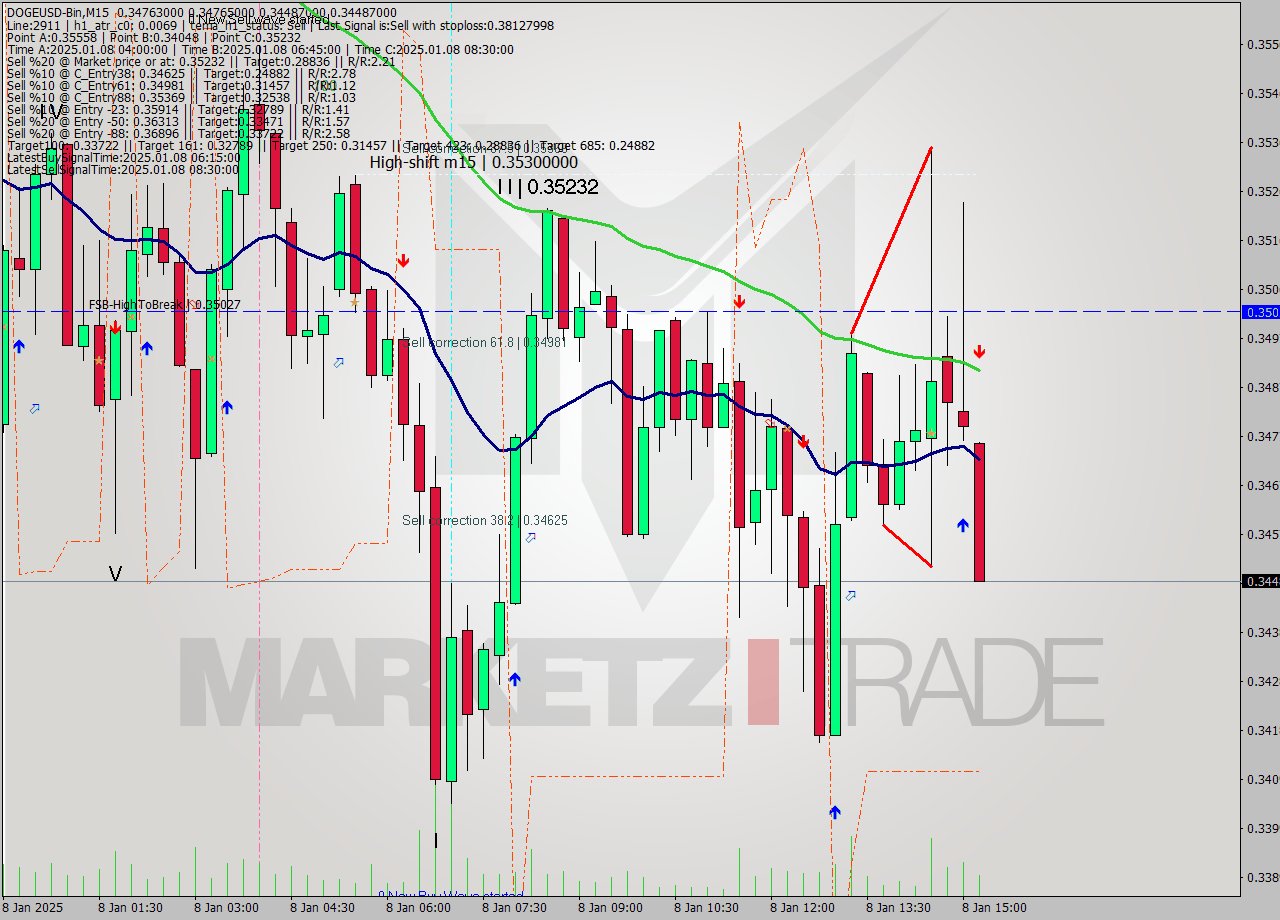Click the 0.338 price axis label
Viewport: 1280px width, 920px height.
click(1263, 877)
